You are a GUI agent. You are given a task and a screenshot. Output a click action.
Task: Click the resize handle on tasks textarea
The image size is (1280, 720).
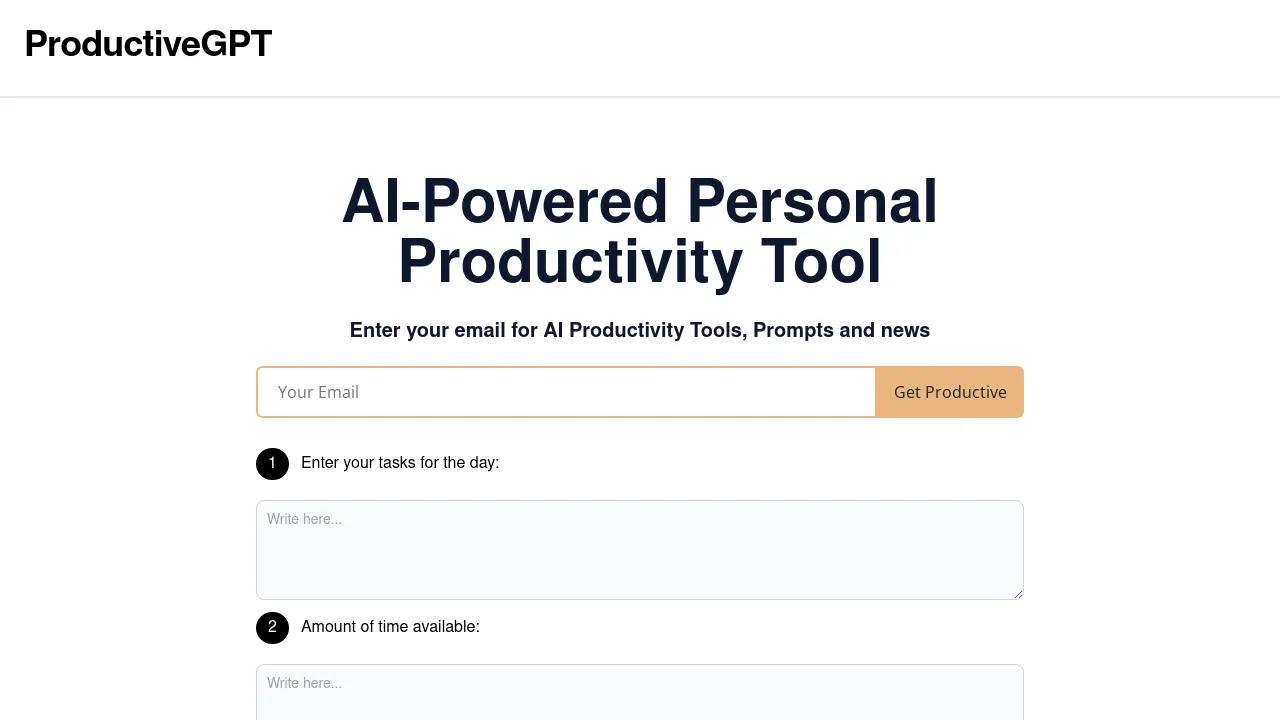pyautogui.click(x=1018, y=594)
